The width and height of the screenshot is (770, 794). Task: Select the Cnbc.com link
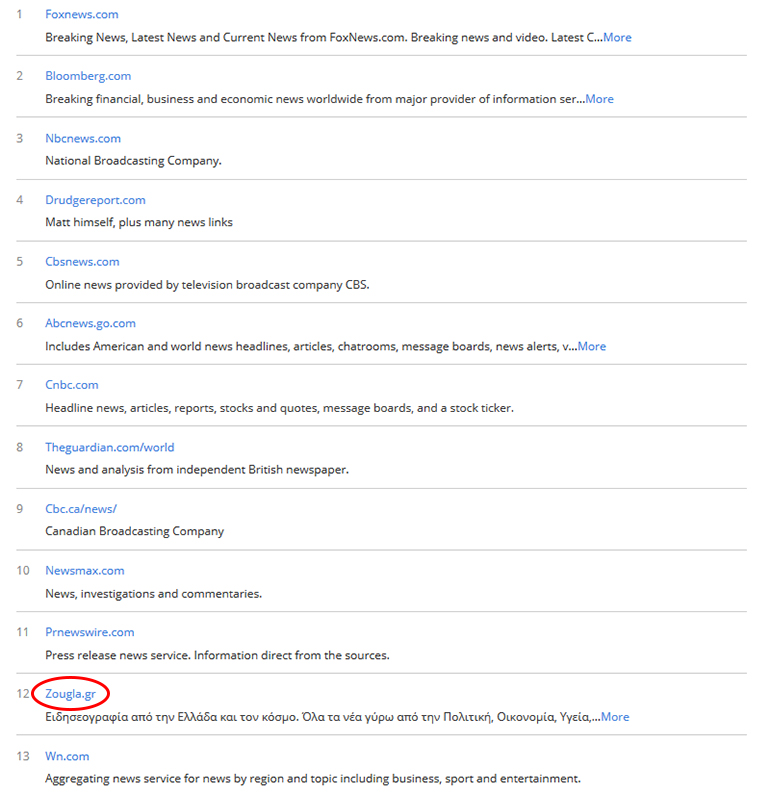(x=72, y=385)
